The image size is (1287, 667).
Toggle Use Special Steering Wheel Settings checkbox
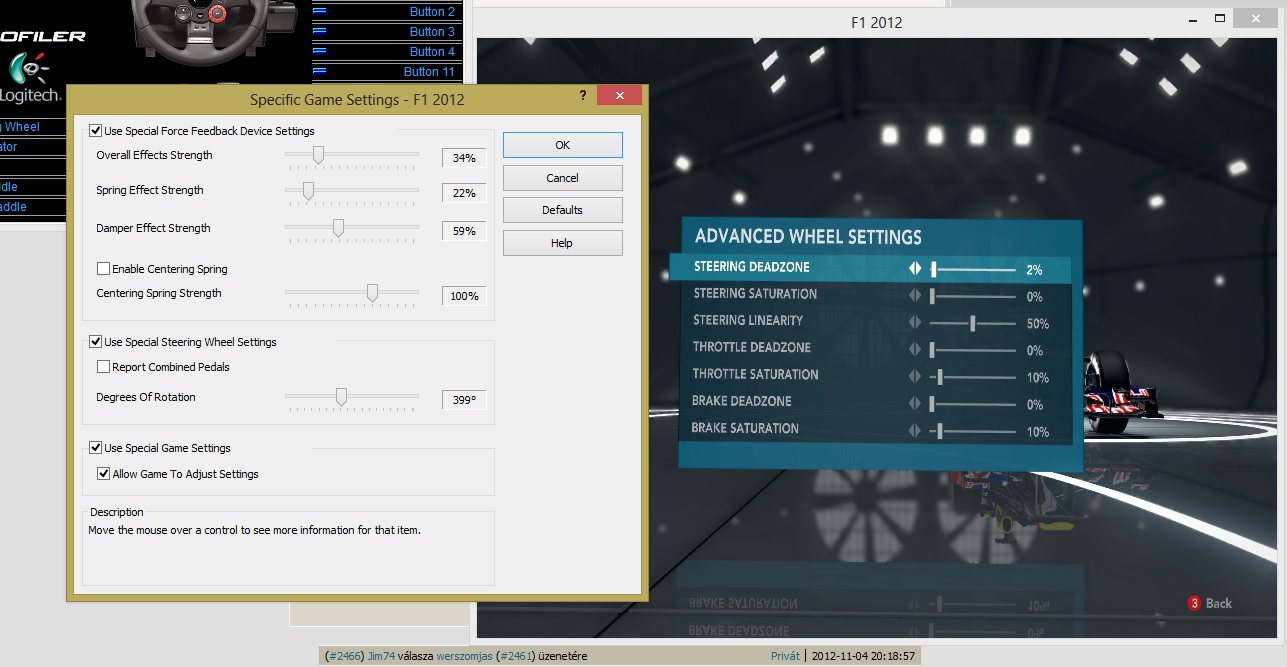click(x=95, y=342)
